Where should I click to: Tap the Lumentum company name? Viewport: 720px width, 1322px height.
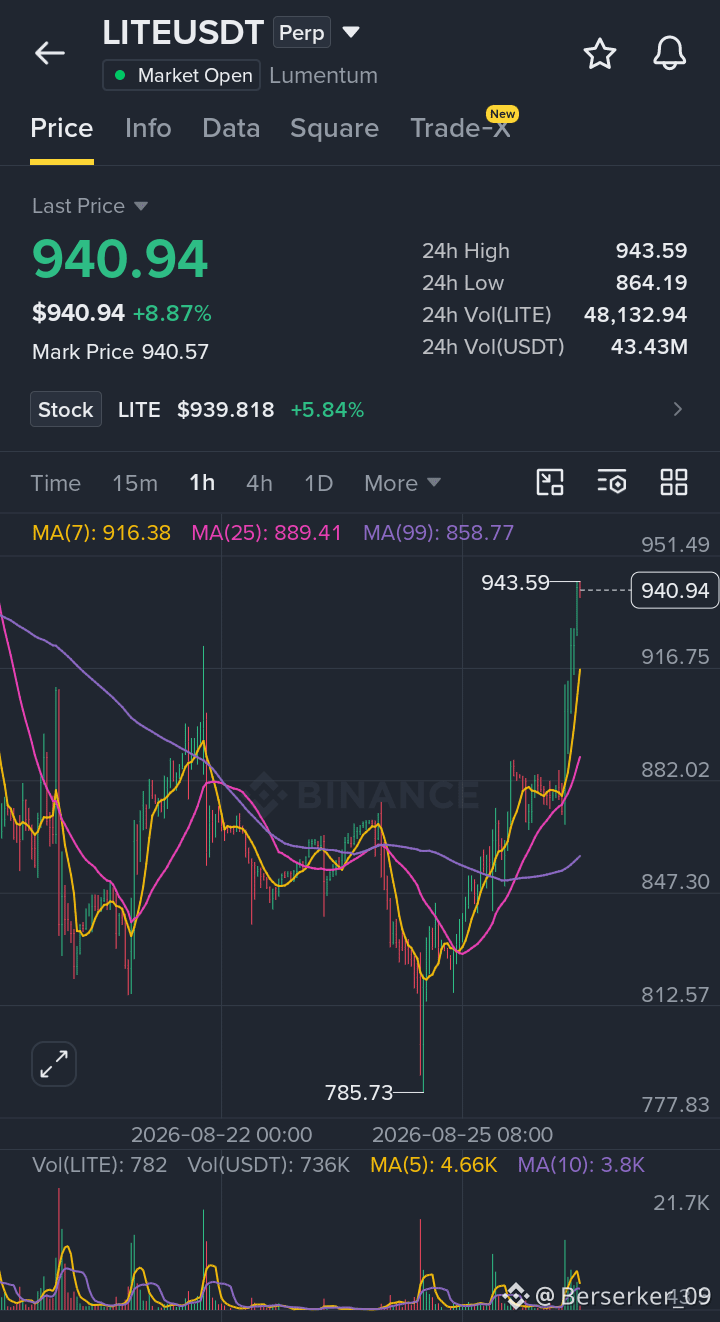click(323, 76)
